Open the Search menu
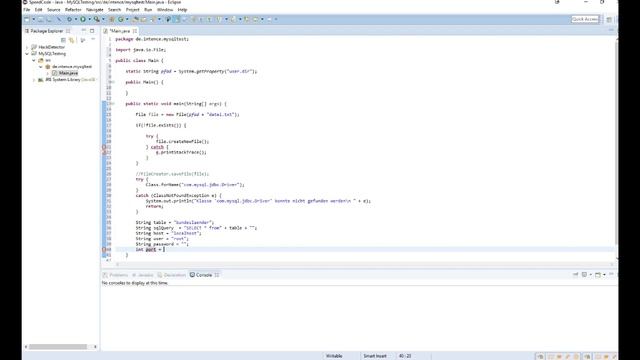 click(x=114, y=9)
